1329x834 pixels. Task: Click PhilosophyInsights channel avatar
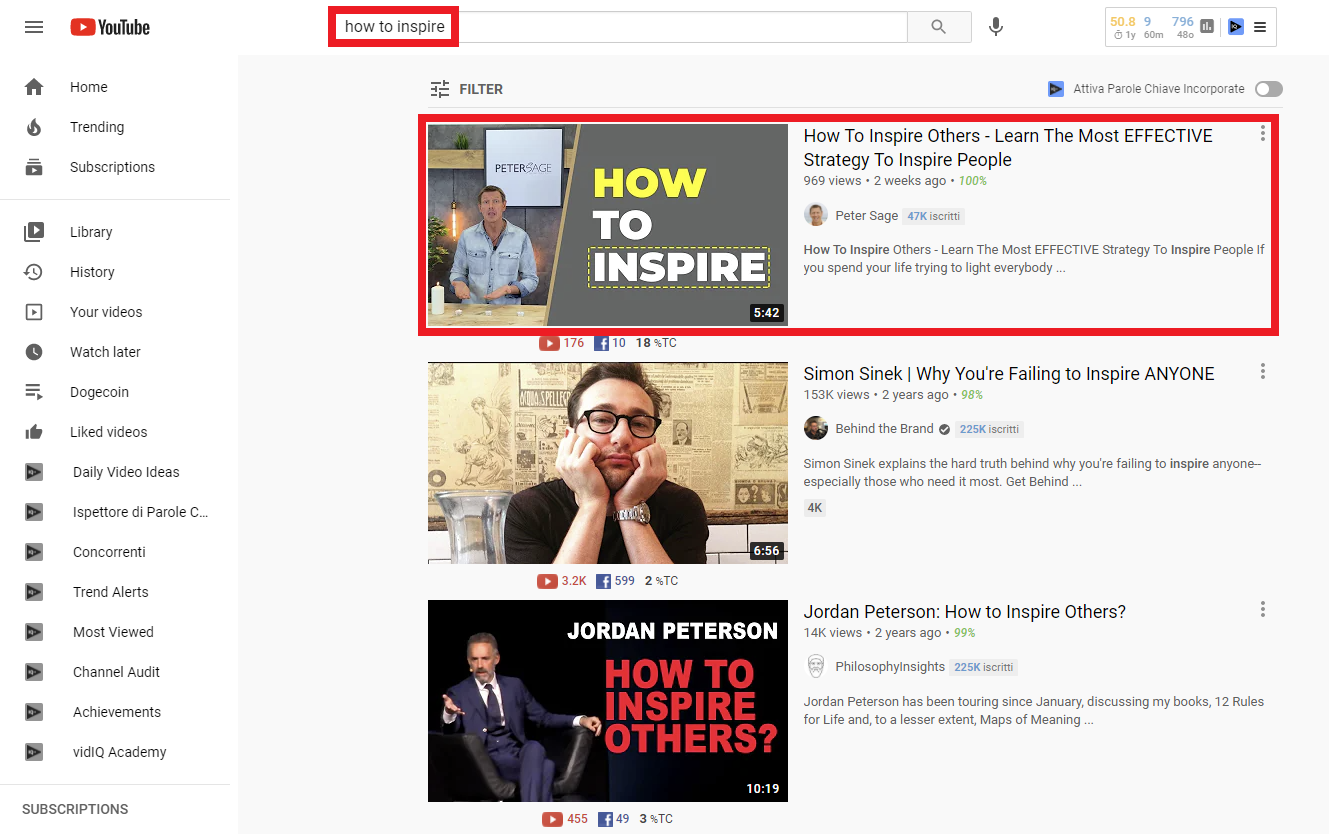click(x=816, y=666)
